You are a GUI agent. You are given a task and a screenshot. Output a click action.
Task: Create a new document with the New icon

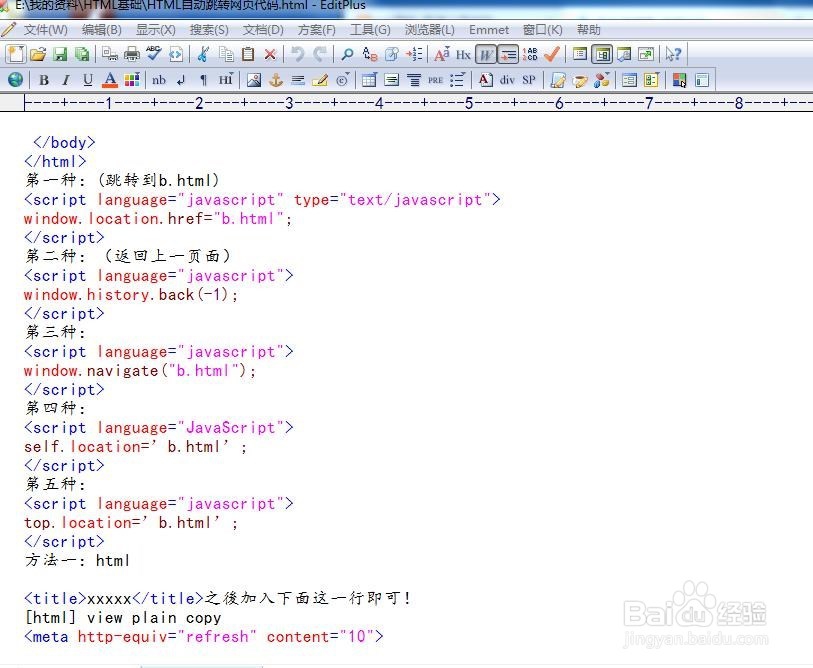[16, 54]
